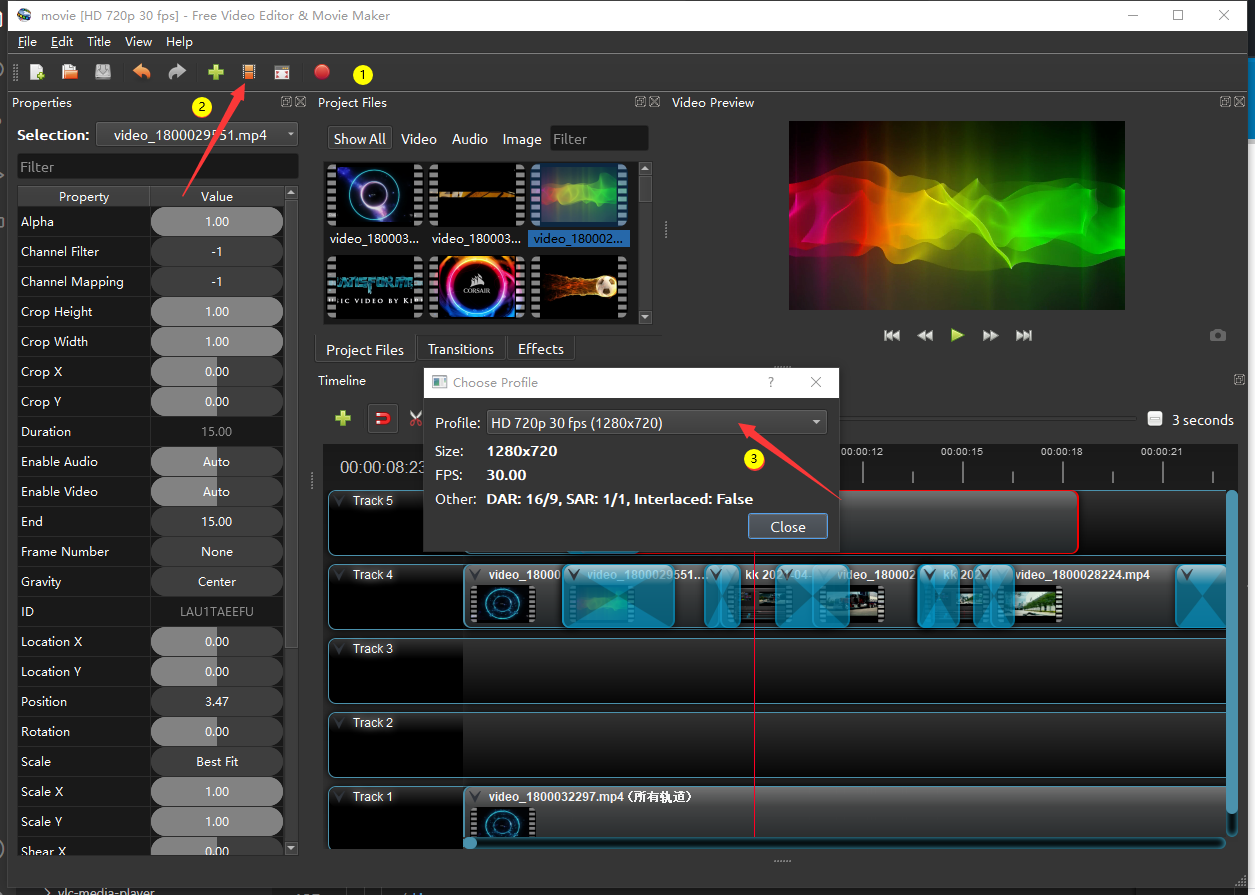Click the Open Project folder icon
The height and width of the screenshot is (895, 1255).
pos(70,72)
